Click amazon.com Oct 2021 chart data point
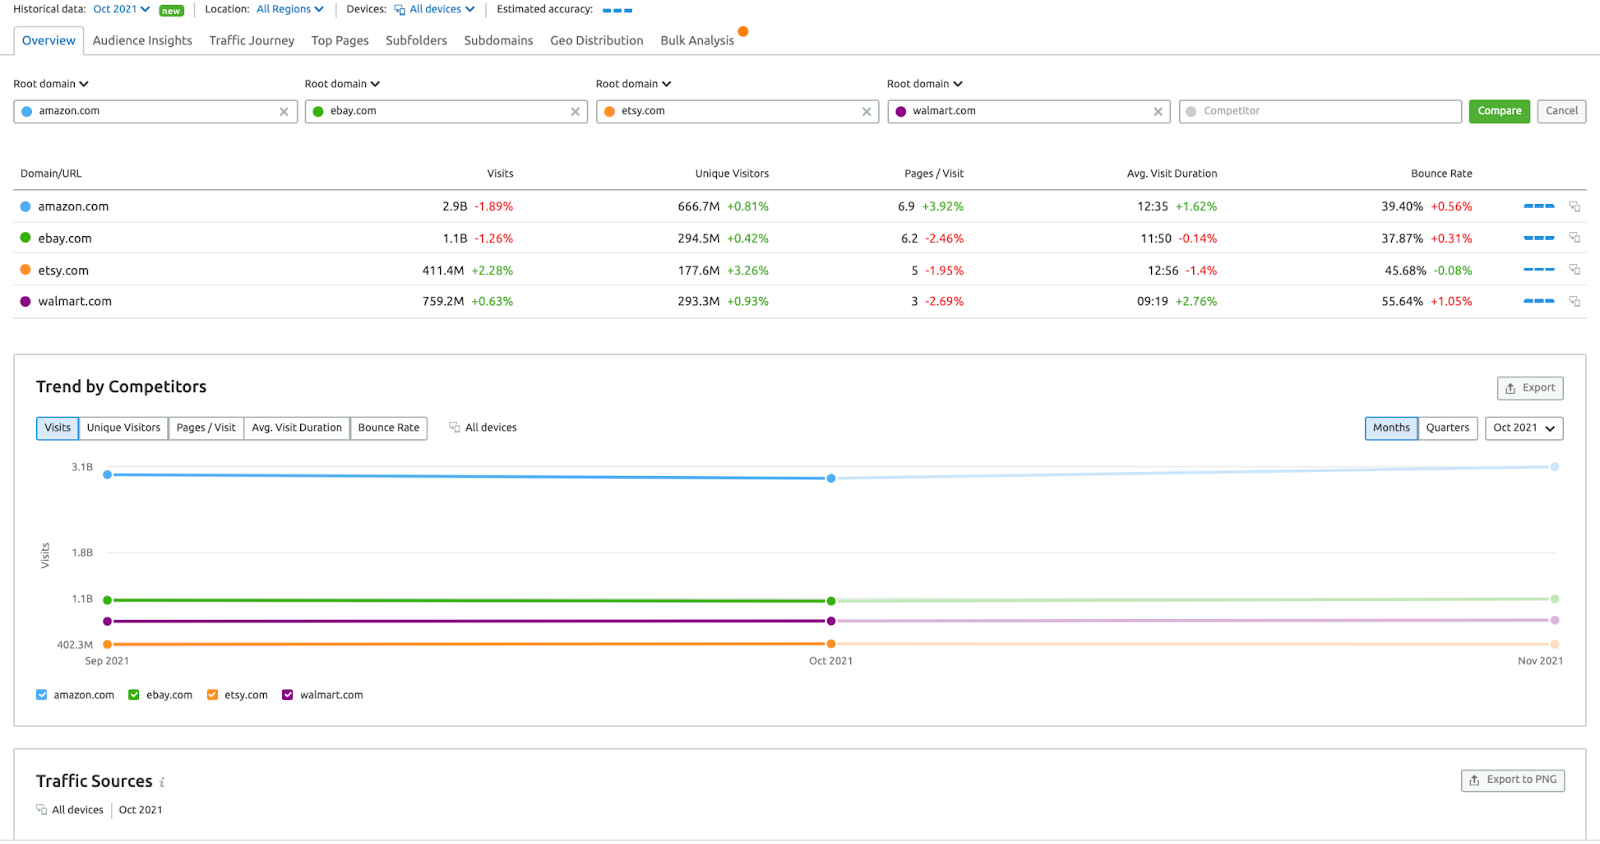Image resolution: width=1600 pixels, height=844 pixels. click(x=831, y=479)
